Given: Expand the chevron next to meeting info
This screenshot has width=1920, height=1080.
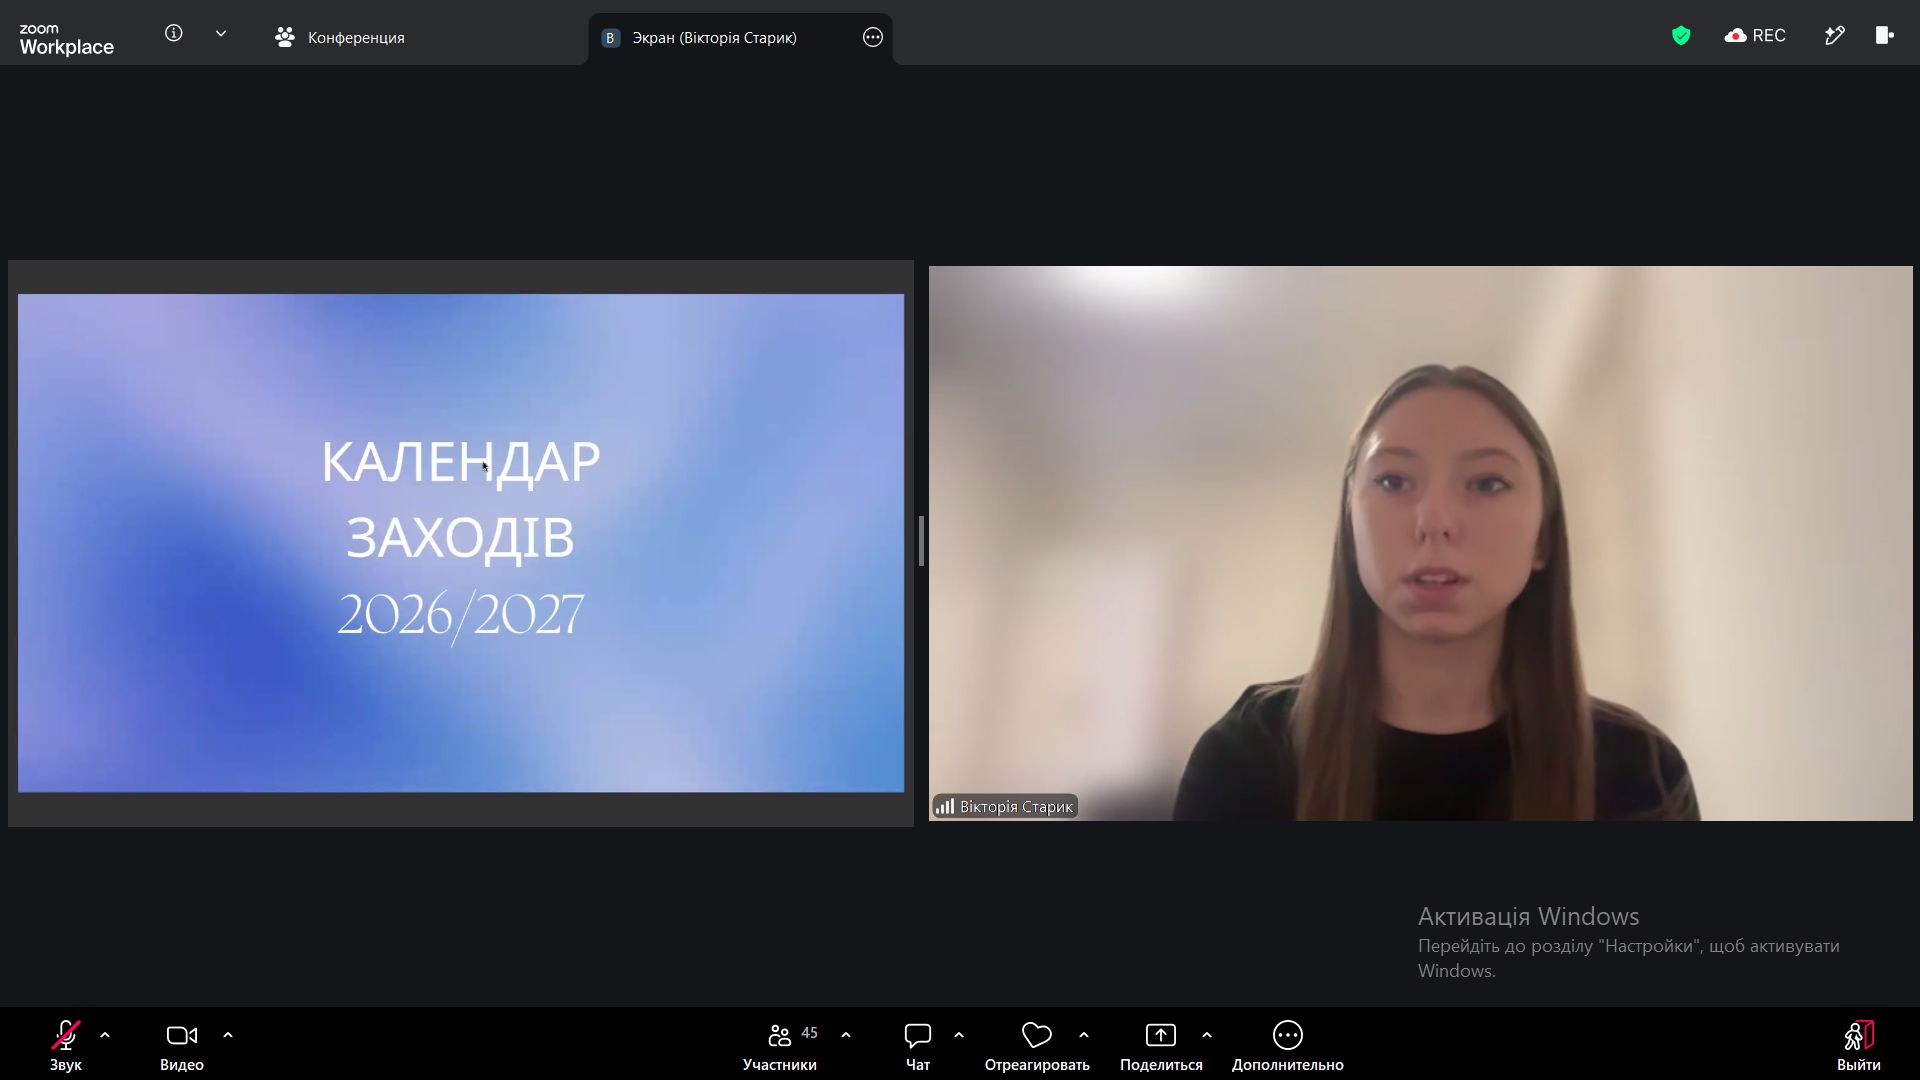Looking at the screenshot, I should coord(221,34).
